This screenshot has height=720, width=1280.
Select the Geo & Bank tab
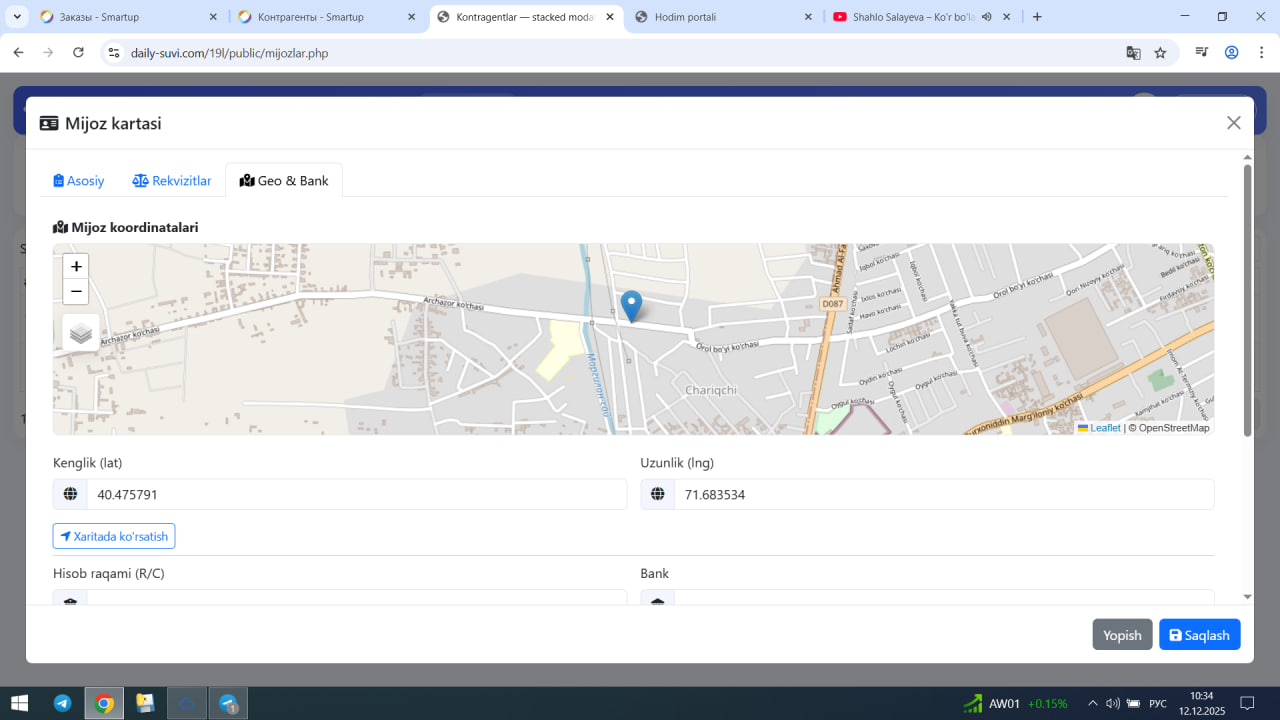[284, 181]
